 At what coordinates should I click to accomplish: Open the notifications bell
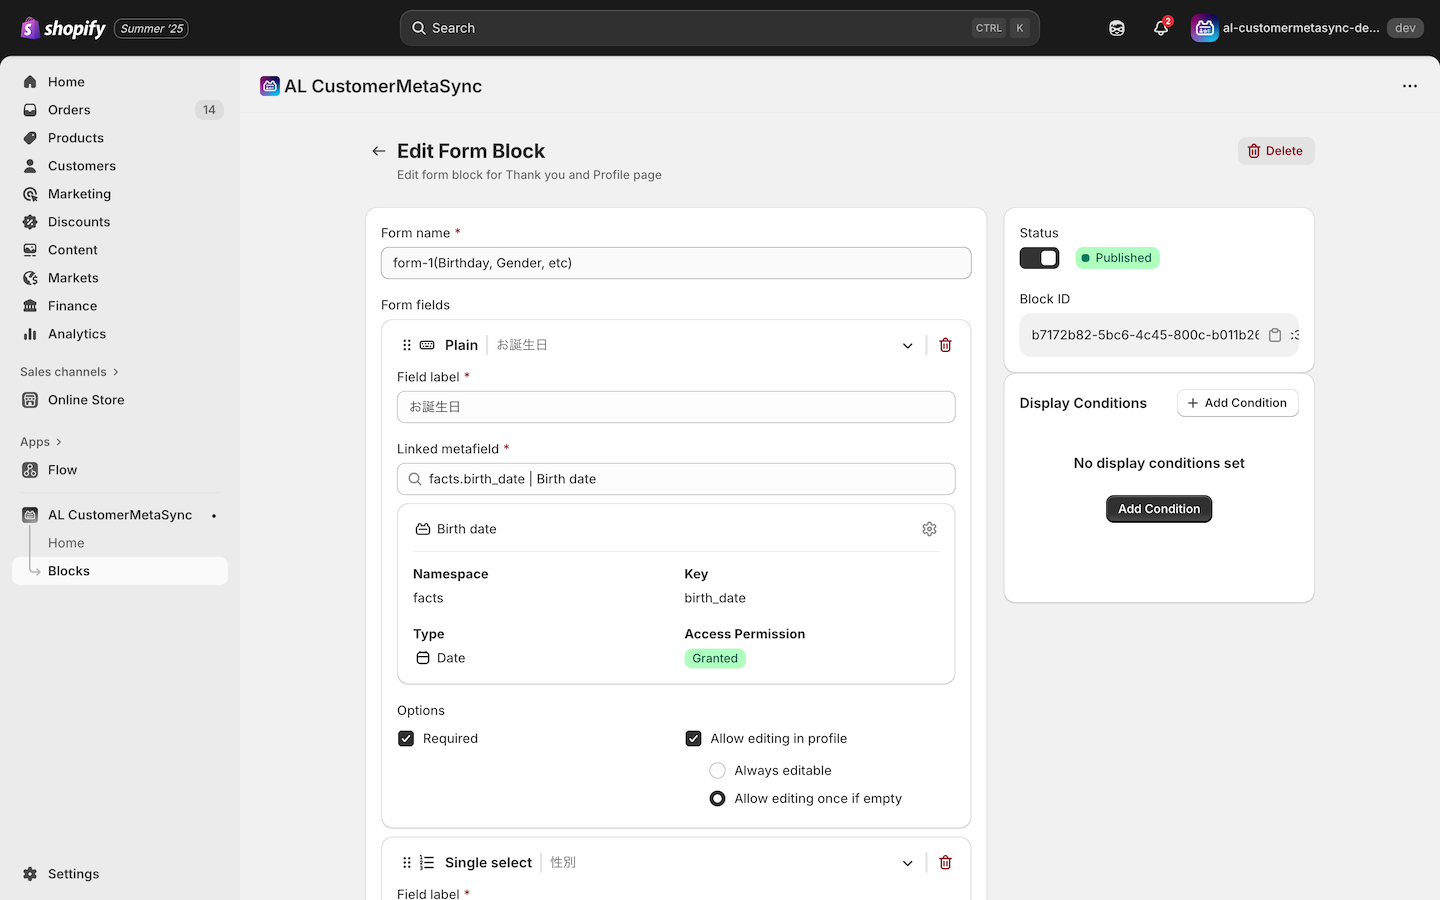[x=1160, y=28]
